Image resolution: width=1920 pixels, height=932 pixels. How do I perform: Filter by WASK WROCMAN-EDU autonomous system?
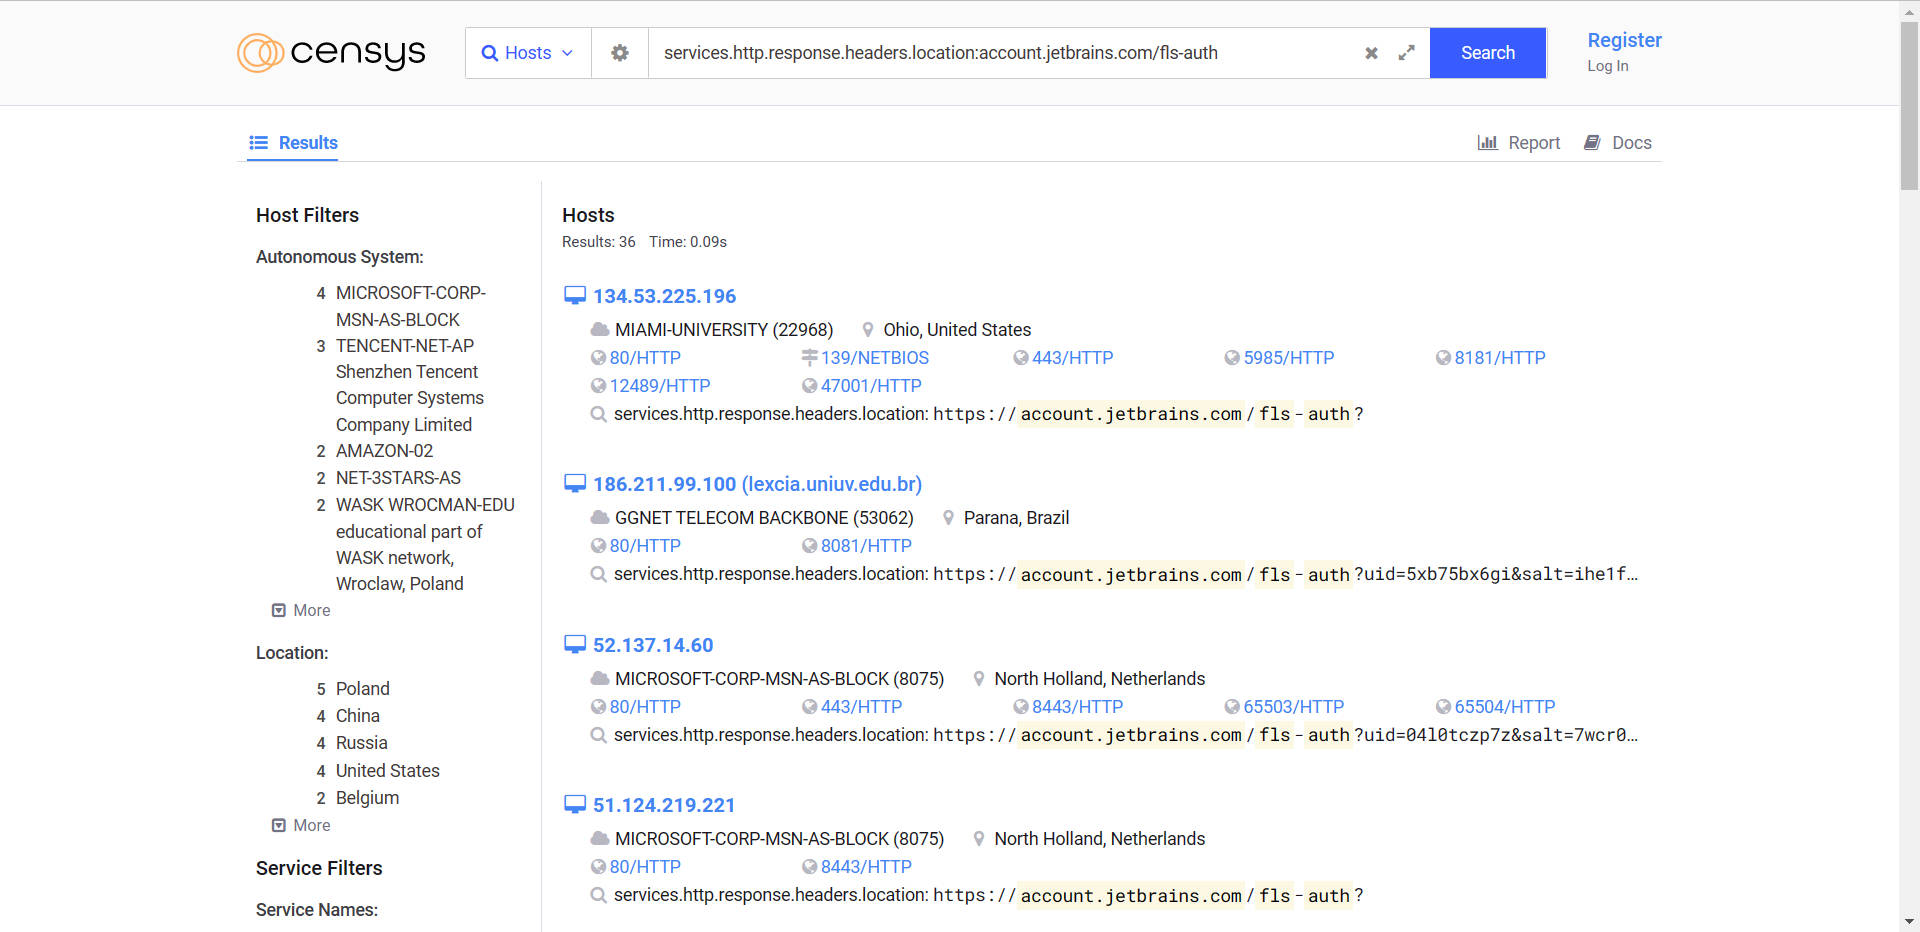point(425,544)
